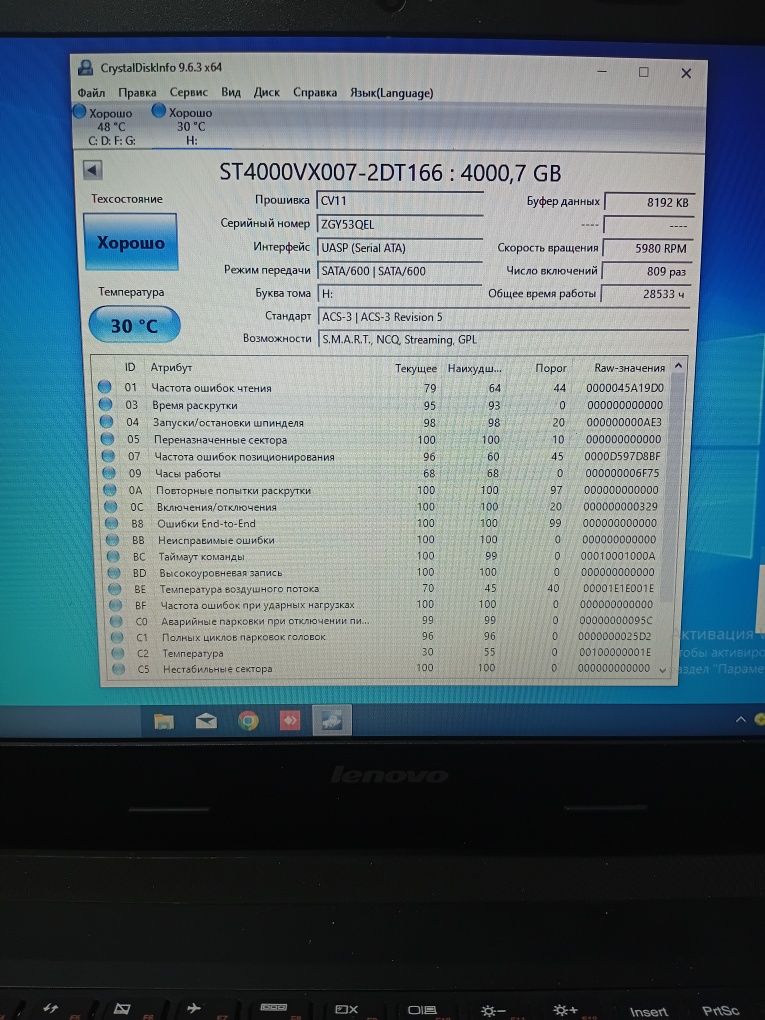Click the blue Хорошо health status button
This screenshot has width=765, height=1020.
coord(131,242)
